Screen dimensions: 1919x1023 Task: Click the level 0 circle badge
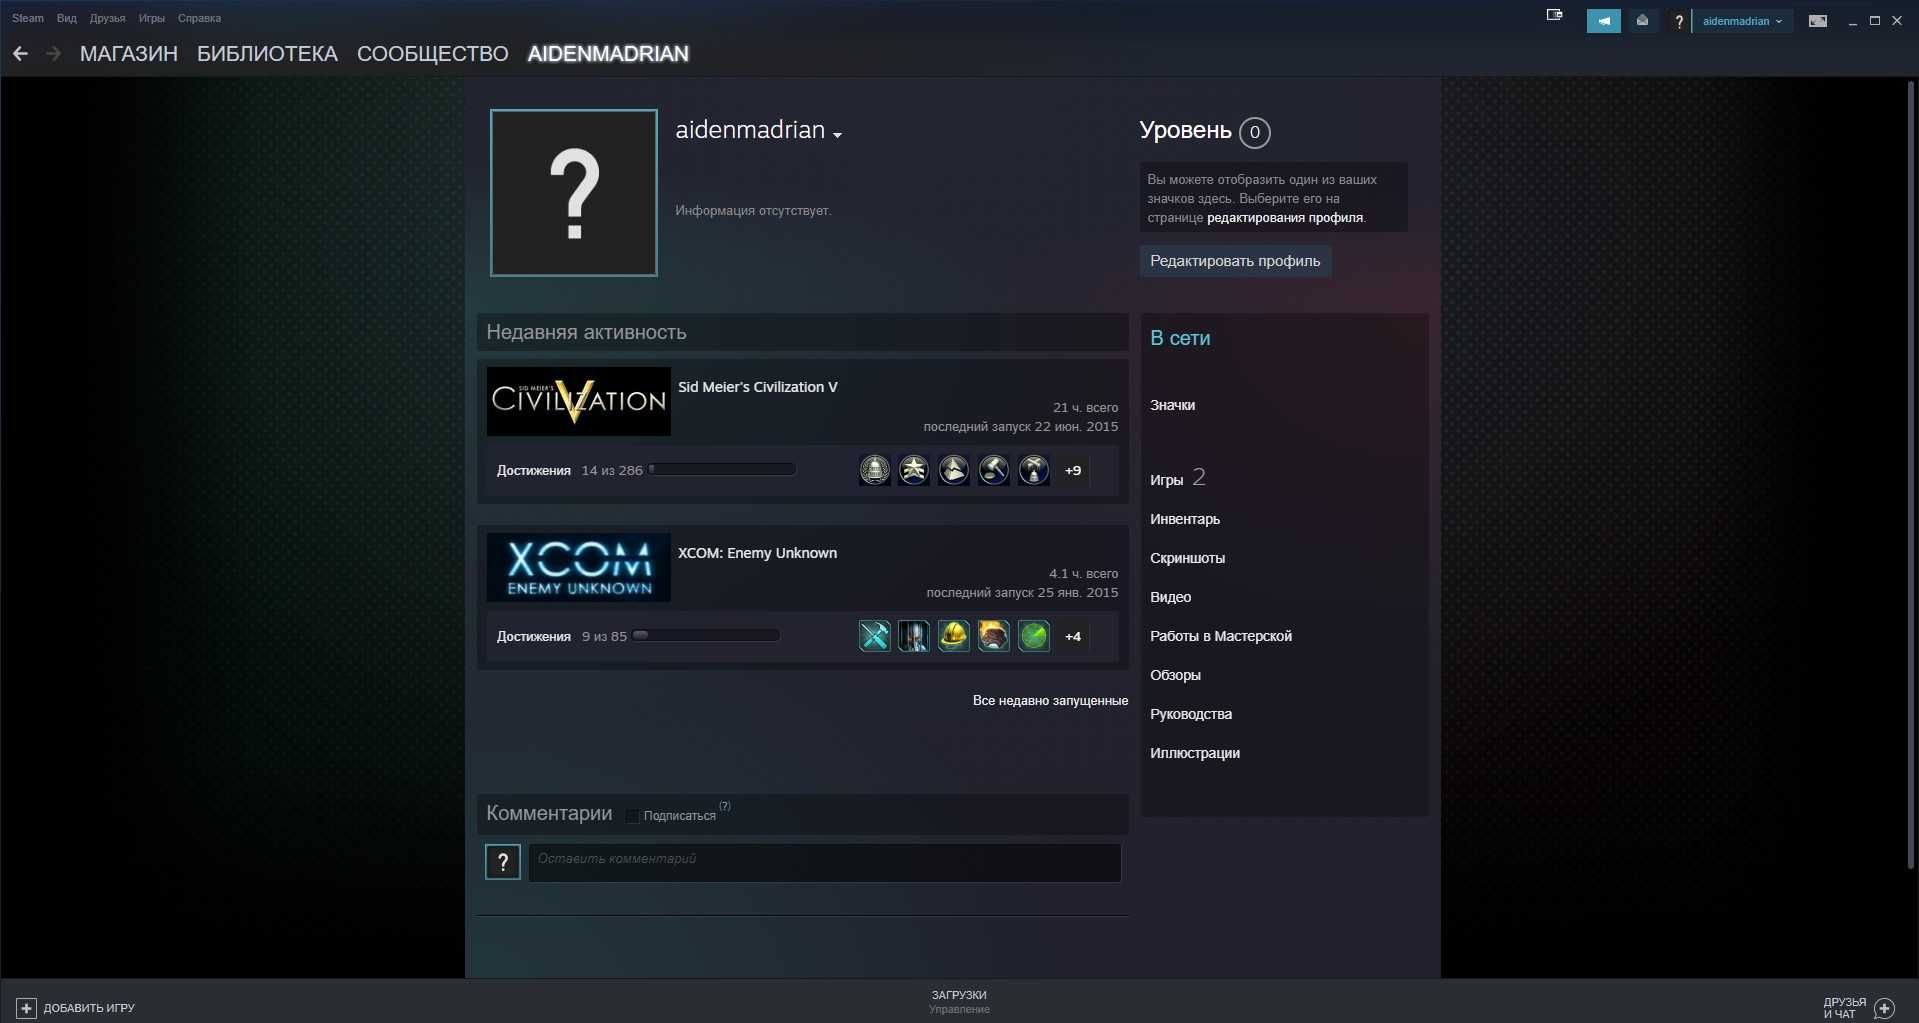click(x=1254, y=132)
